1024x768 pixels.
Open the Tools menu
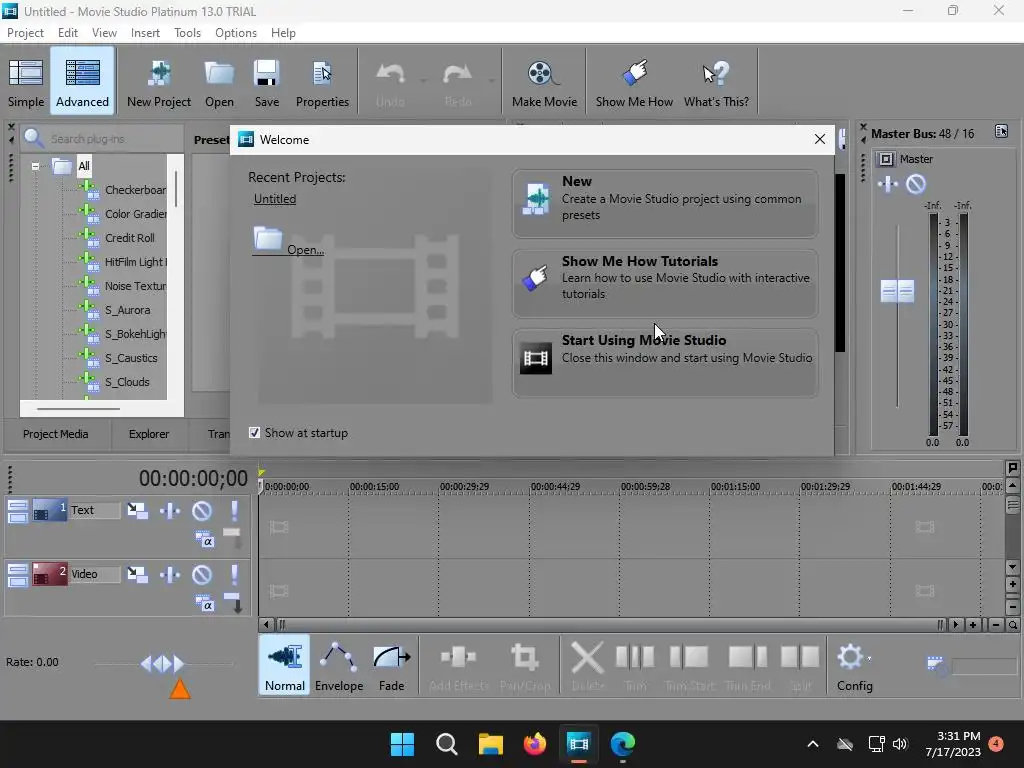coord(187,33)
